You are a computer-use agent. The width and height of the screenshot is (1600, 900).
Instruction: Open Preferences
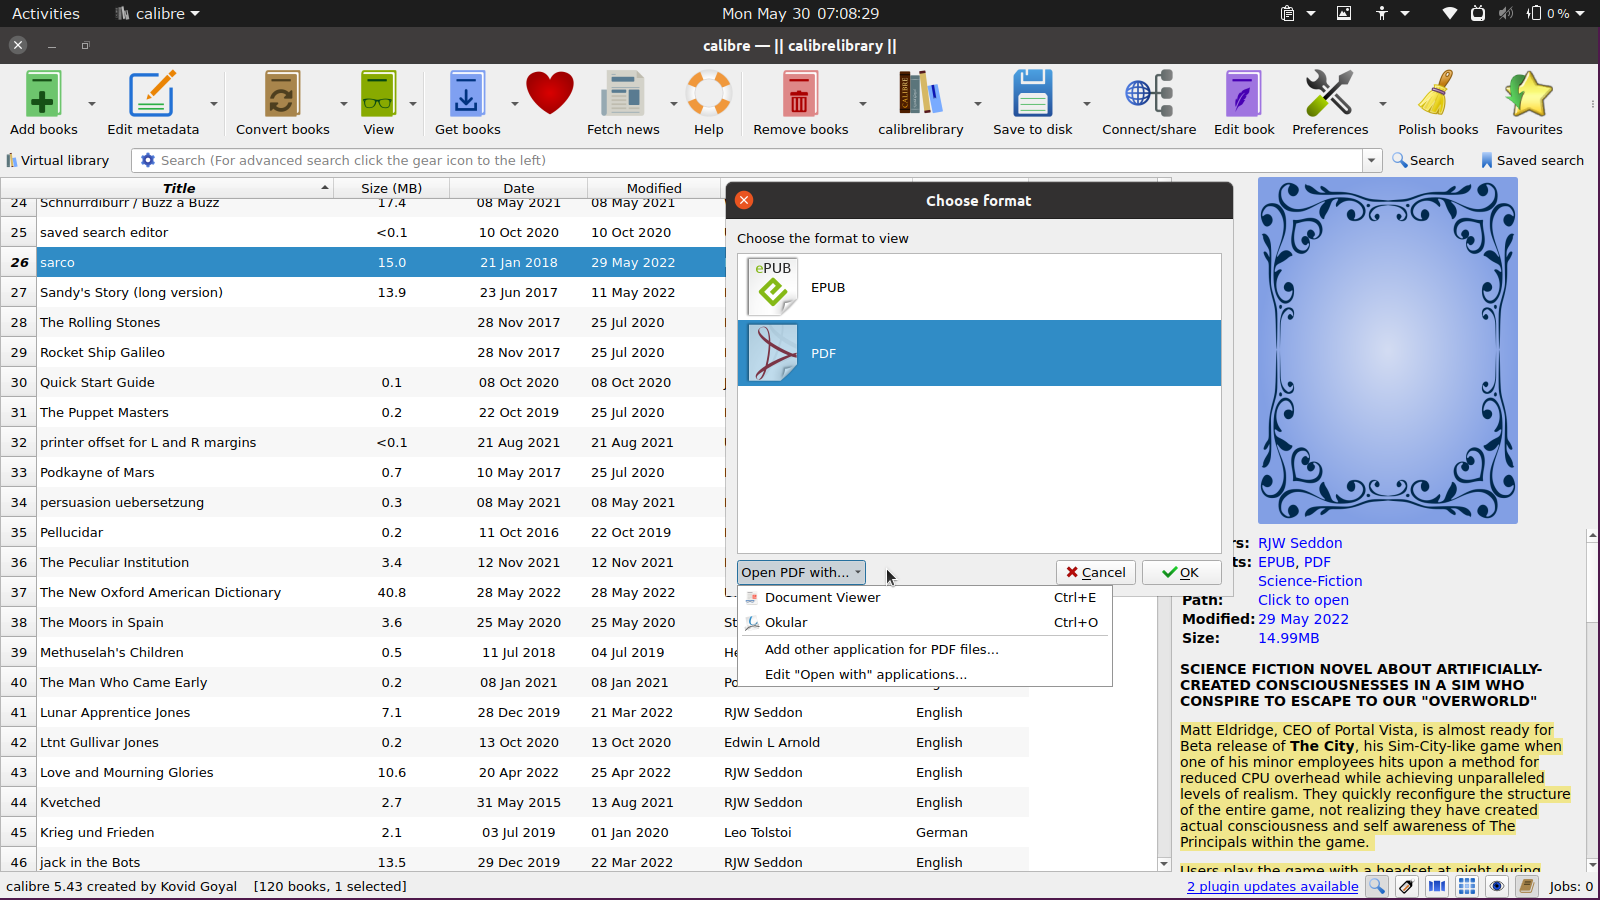coord(1329,94)
